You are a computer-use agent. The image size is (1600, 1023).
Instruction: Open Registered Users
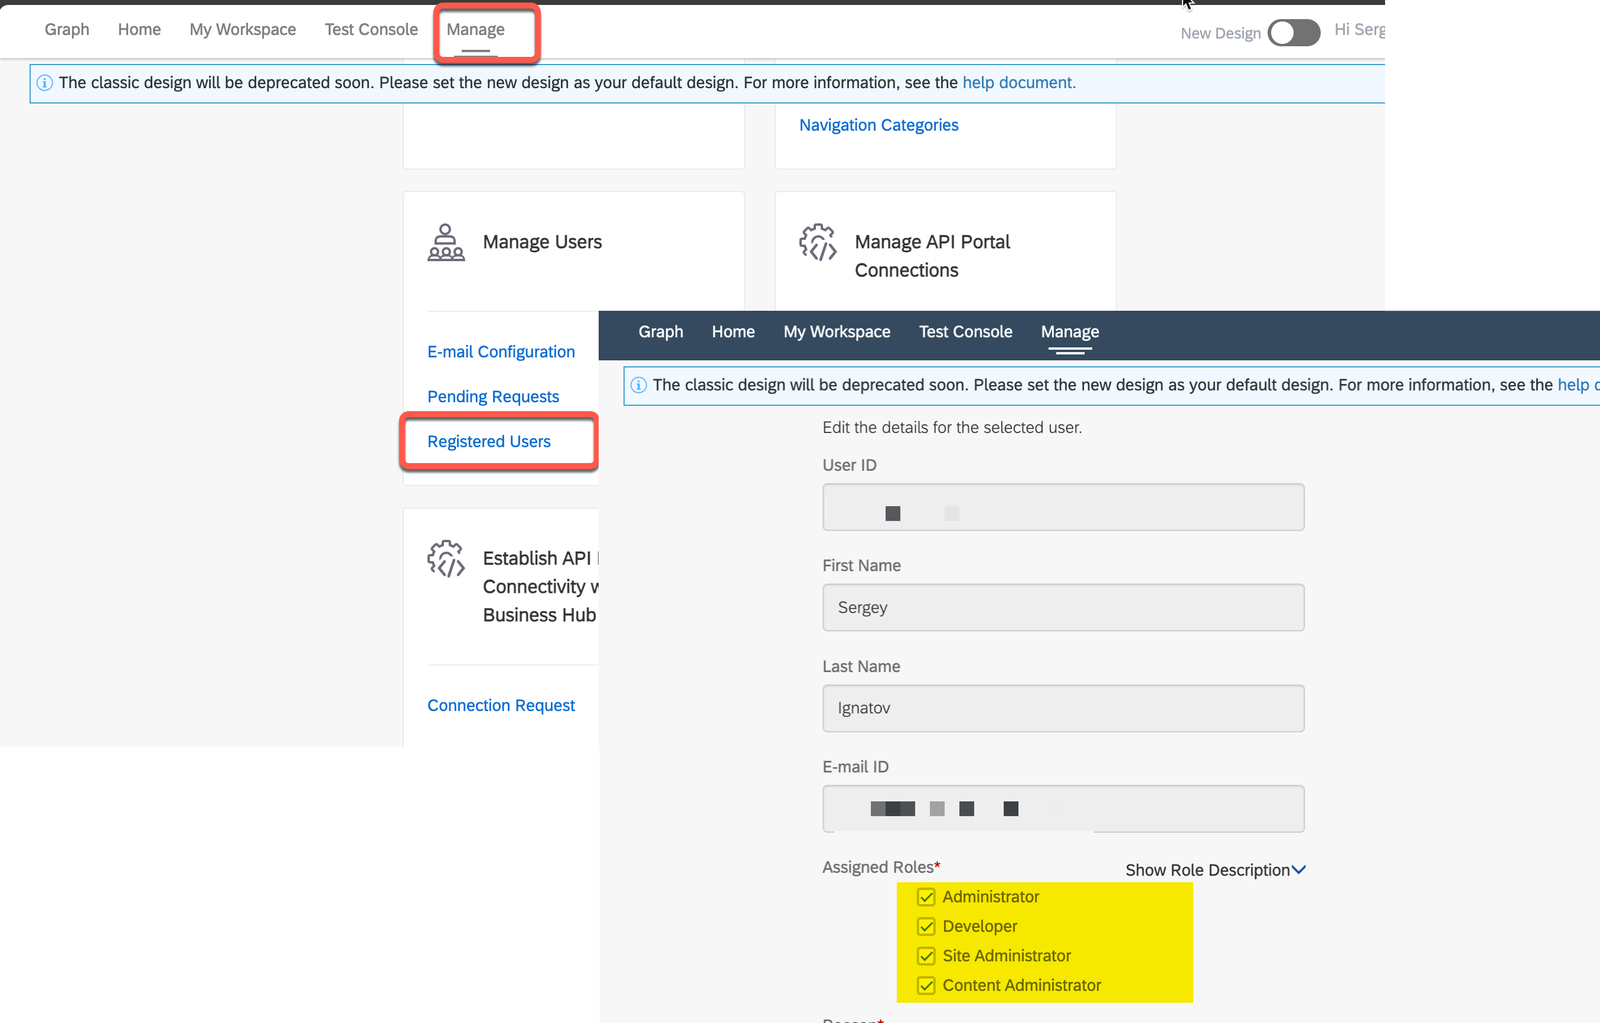(x=489, y=441)
